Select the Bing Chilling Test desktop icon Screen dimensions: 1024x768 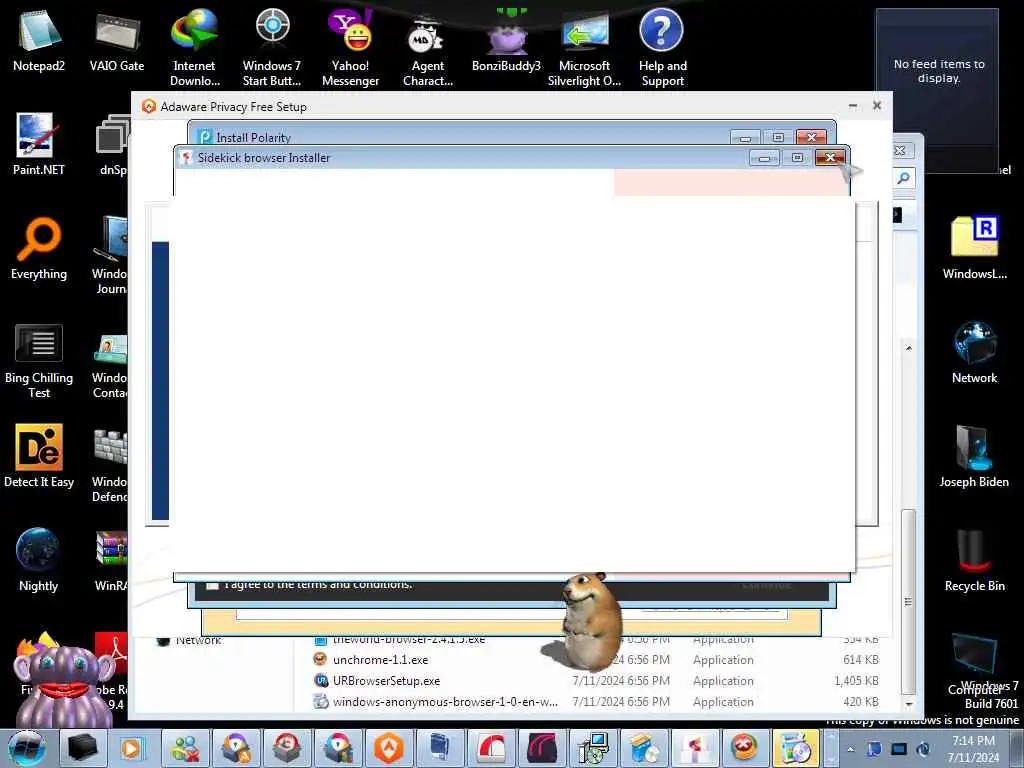point(39,360)
